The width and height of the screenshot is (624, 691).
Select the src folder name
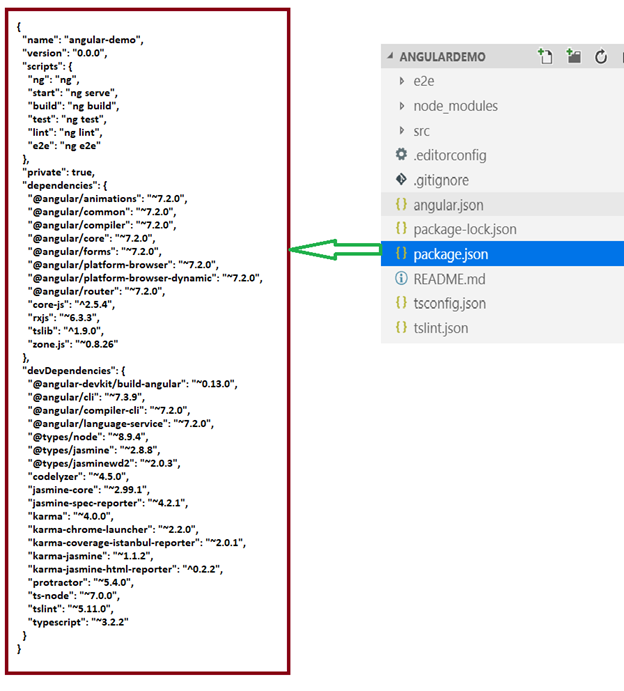click(x=421, y=131)
